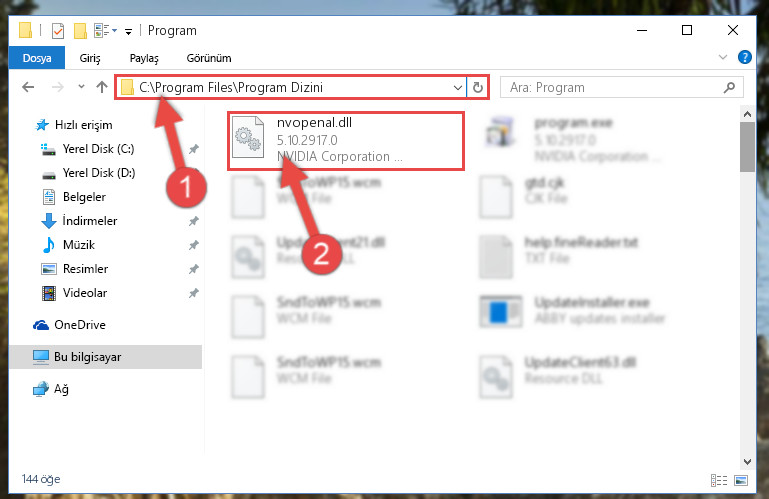Click the Back navigation arrow

coord(28,87)
